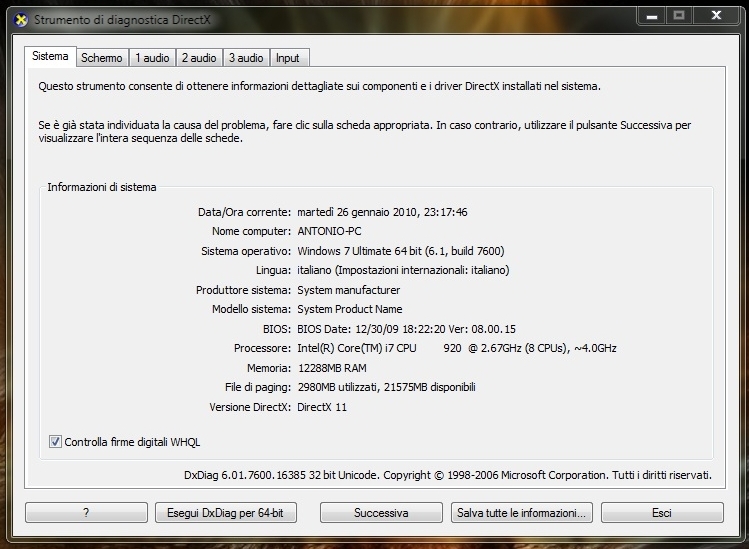Go to the 2 audio tab

point(198,58)
